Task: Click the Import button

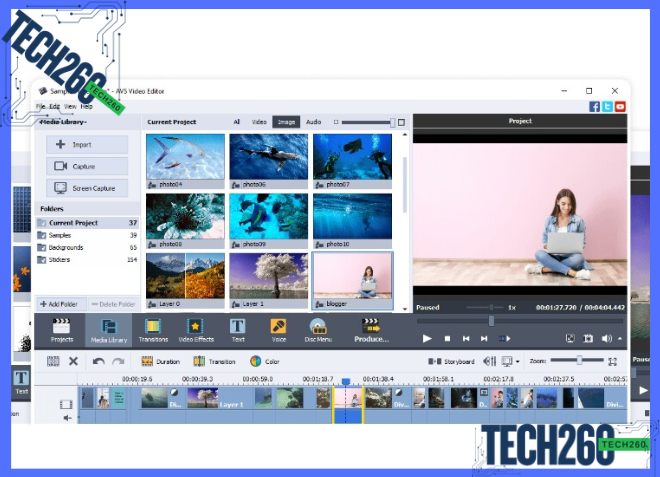Action: [87, 145]
